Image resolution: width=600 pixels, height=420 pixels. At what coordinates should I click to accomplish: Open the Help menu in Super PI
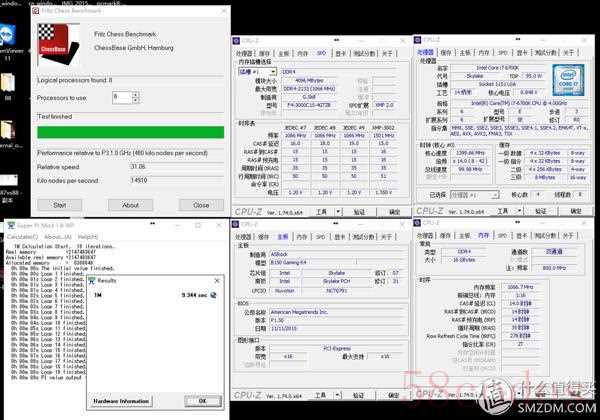click(88, 237)
